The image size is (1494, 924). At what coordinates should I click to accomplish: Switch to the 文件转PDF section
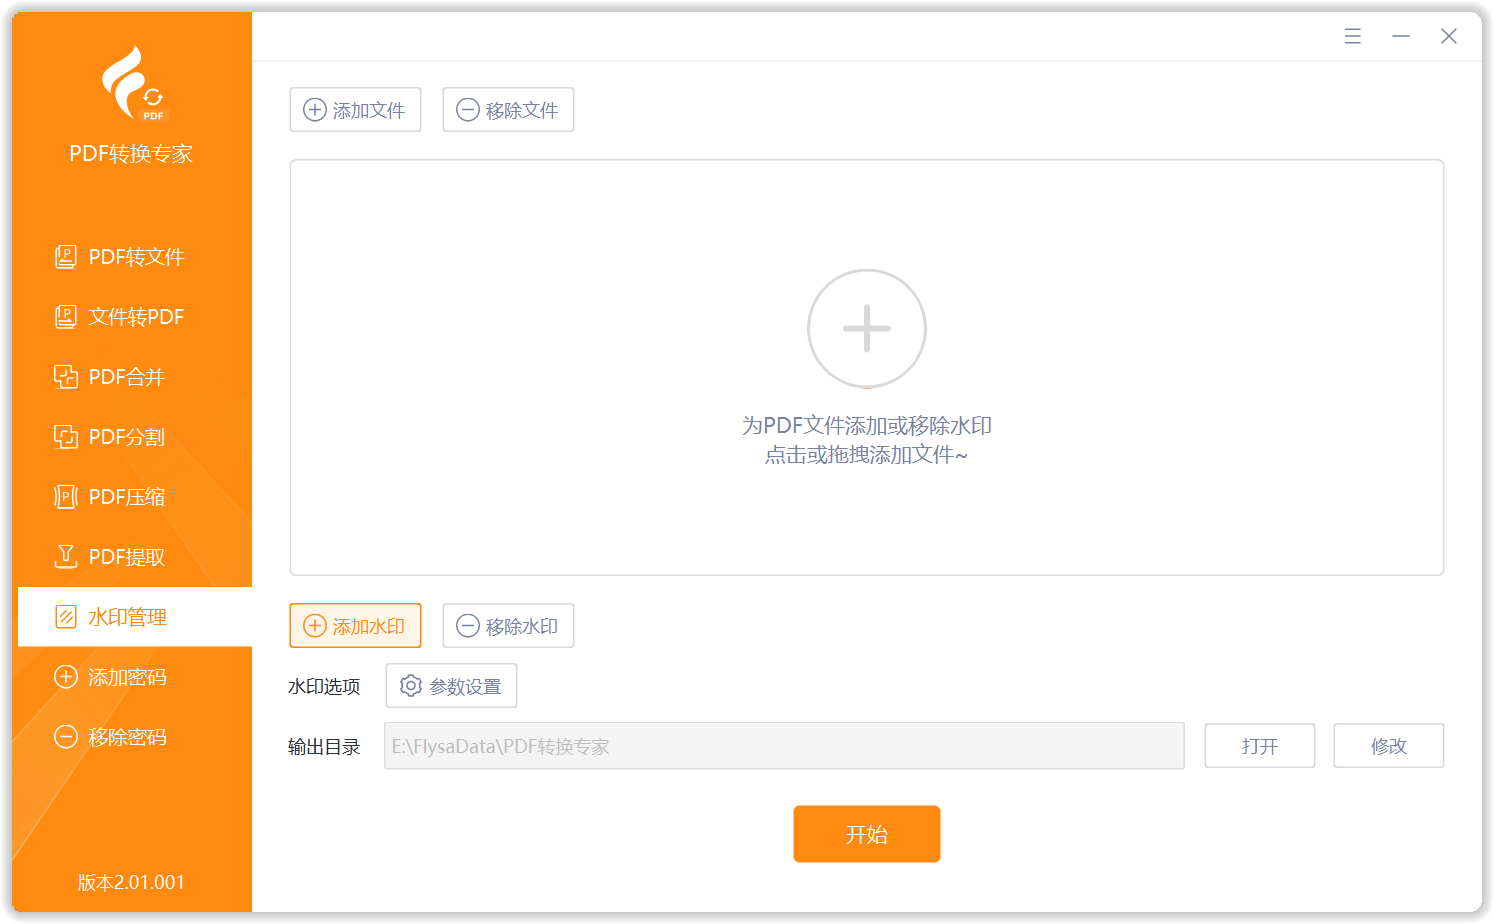pyautogui.click(x=132, y=317)
